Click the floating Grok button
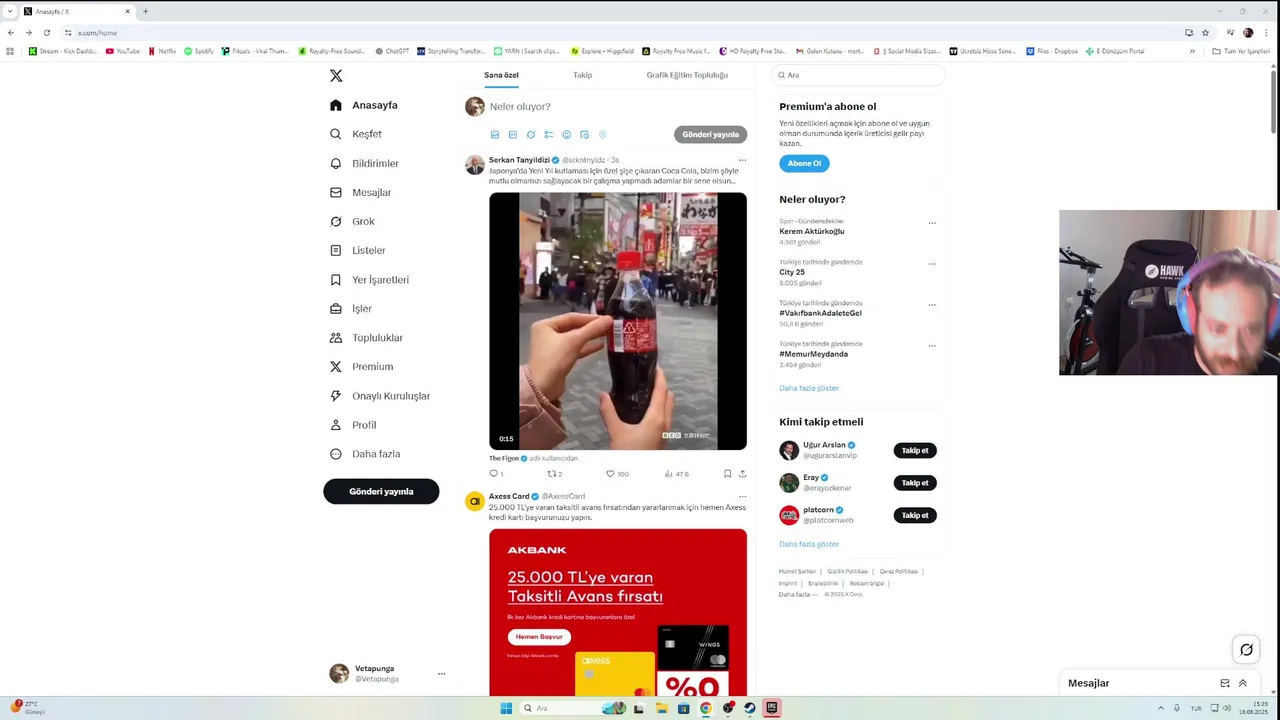Image resolution: width=1280 pixels, height=720 pixels. coord(1246,650)
